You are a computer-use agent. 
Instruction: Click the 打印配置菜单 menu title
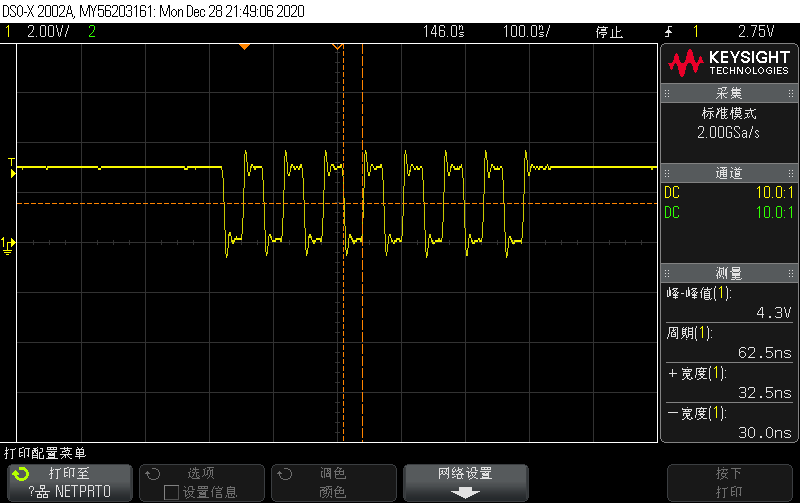pyautogui.click(x=45, y=453)
